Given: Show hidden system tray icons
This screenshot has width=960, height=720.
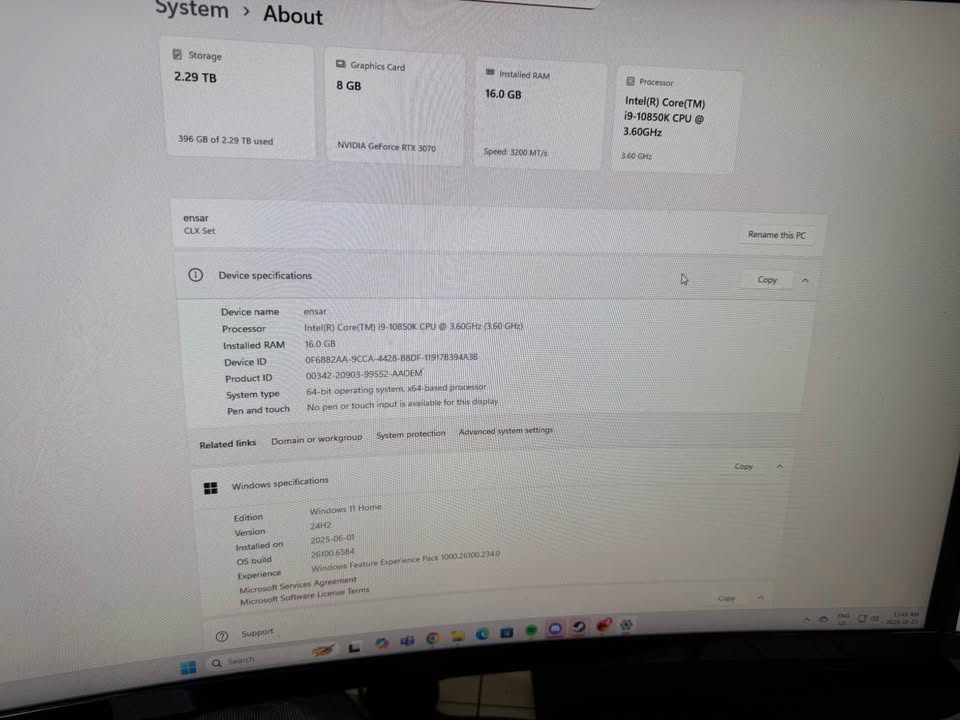Looking at the screenshot, I should point(807,620).
